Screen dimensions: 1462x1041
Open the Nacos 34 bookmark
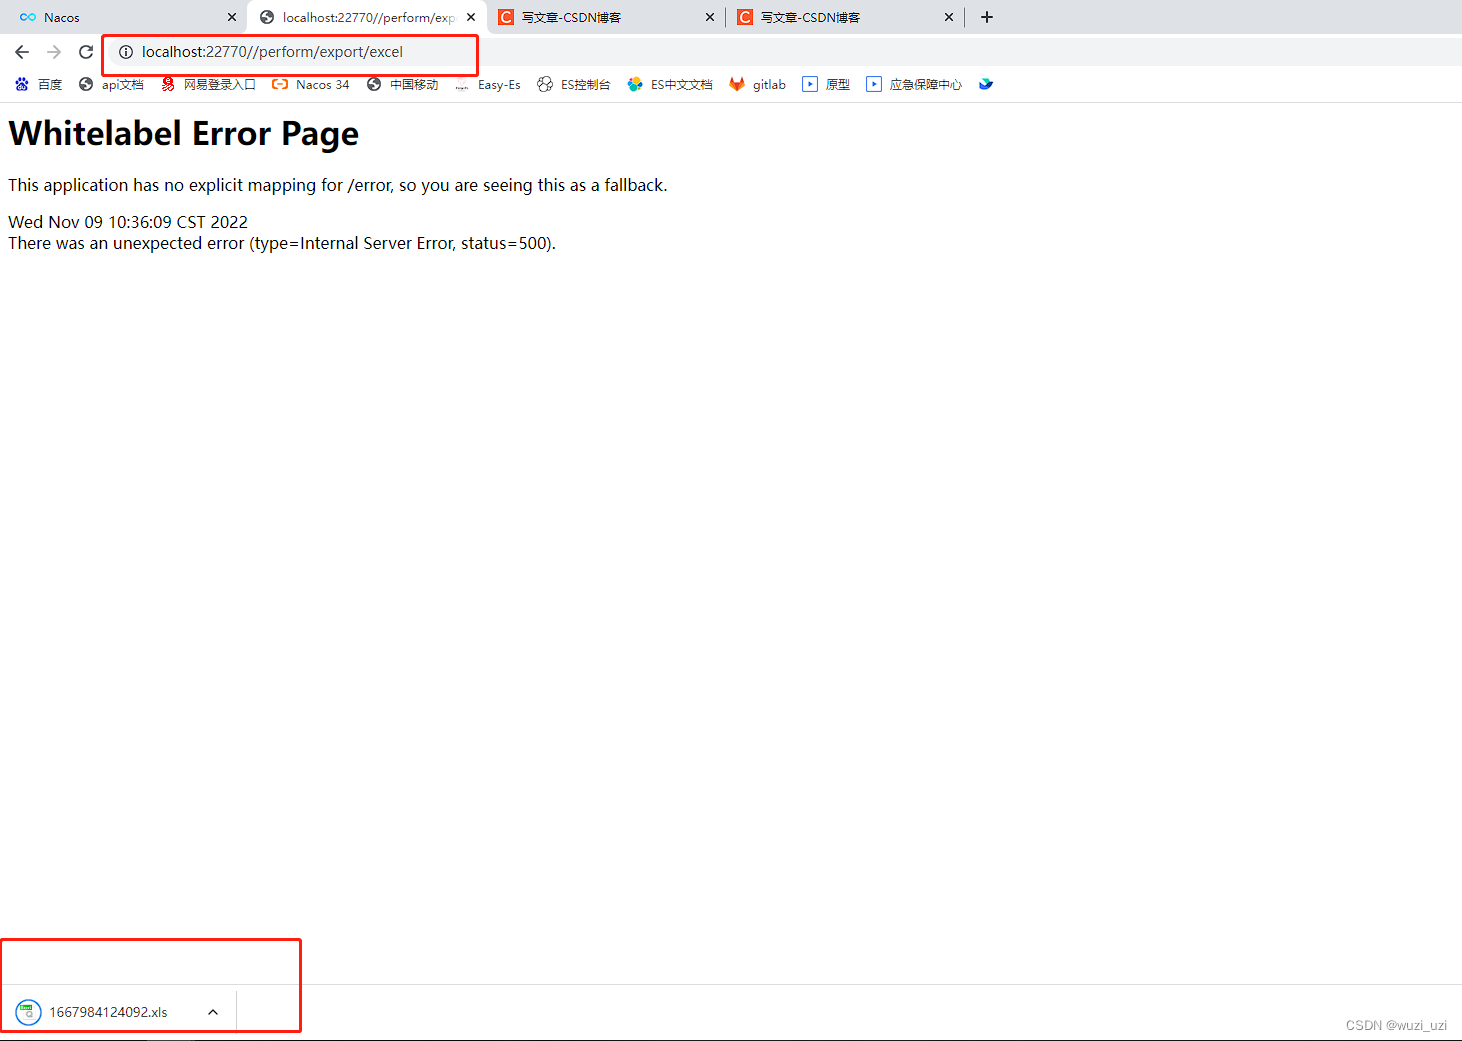[311, 85]
